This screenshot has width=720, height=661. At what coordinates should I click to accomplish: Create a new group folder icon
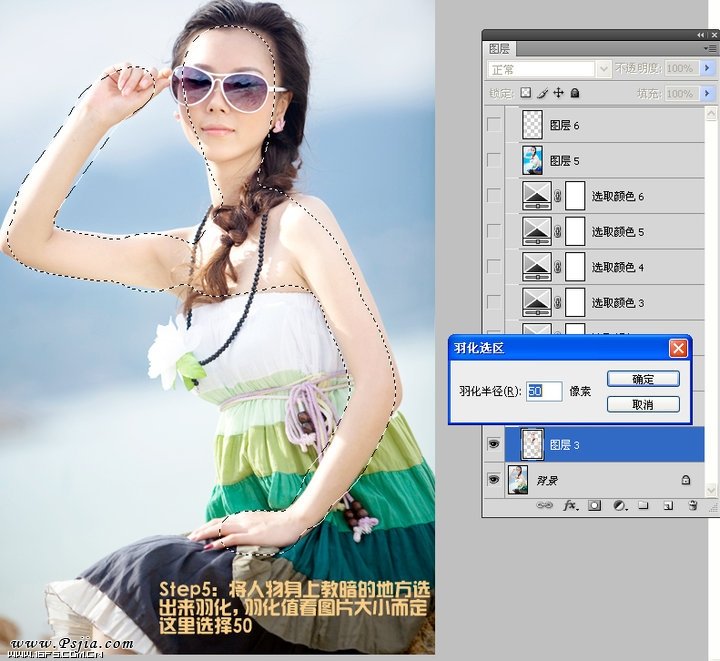pos(643,505)
